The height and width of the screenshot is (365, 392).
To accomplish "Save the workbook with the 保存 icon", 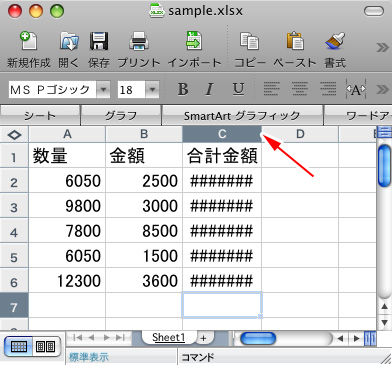I will (99, 41).
